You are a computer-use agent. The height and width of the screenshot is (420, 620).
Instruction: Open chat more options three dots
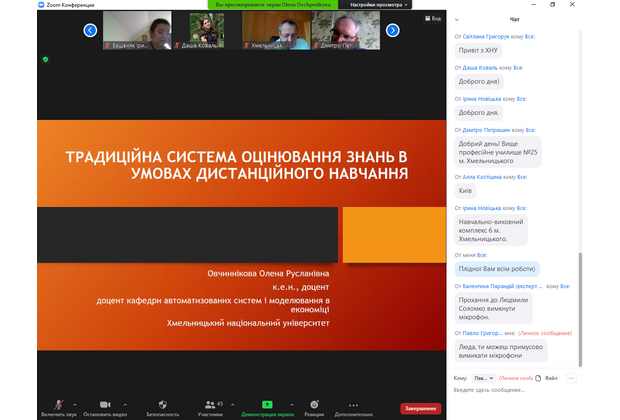point(572,378)
